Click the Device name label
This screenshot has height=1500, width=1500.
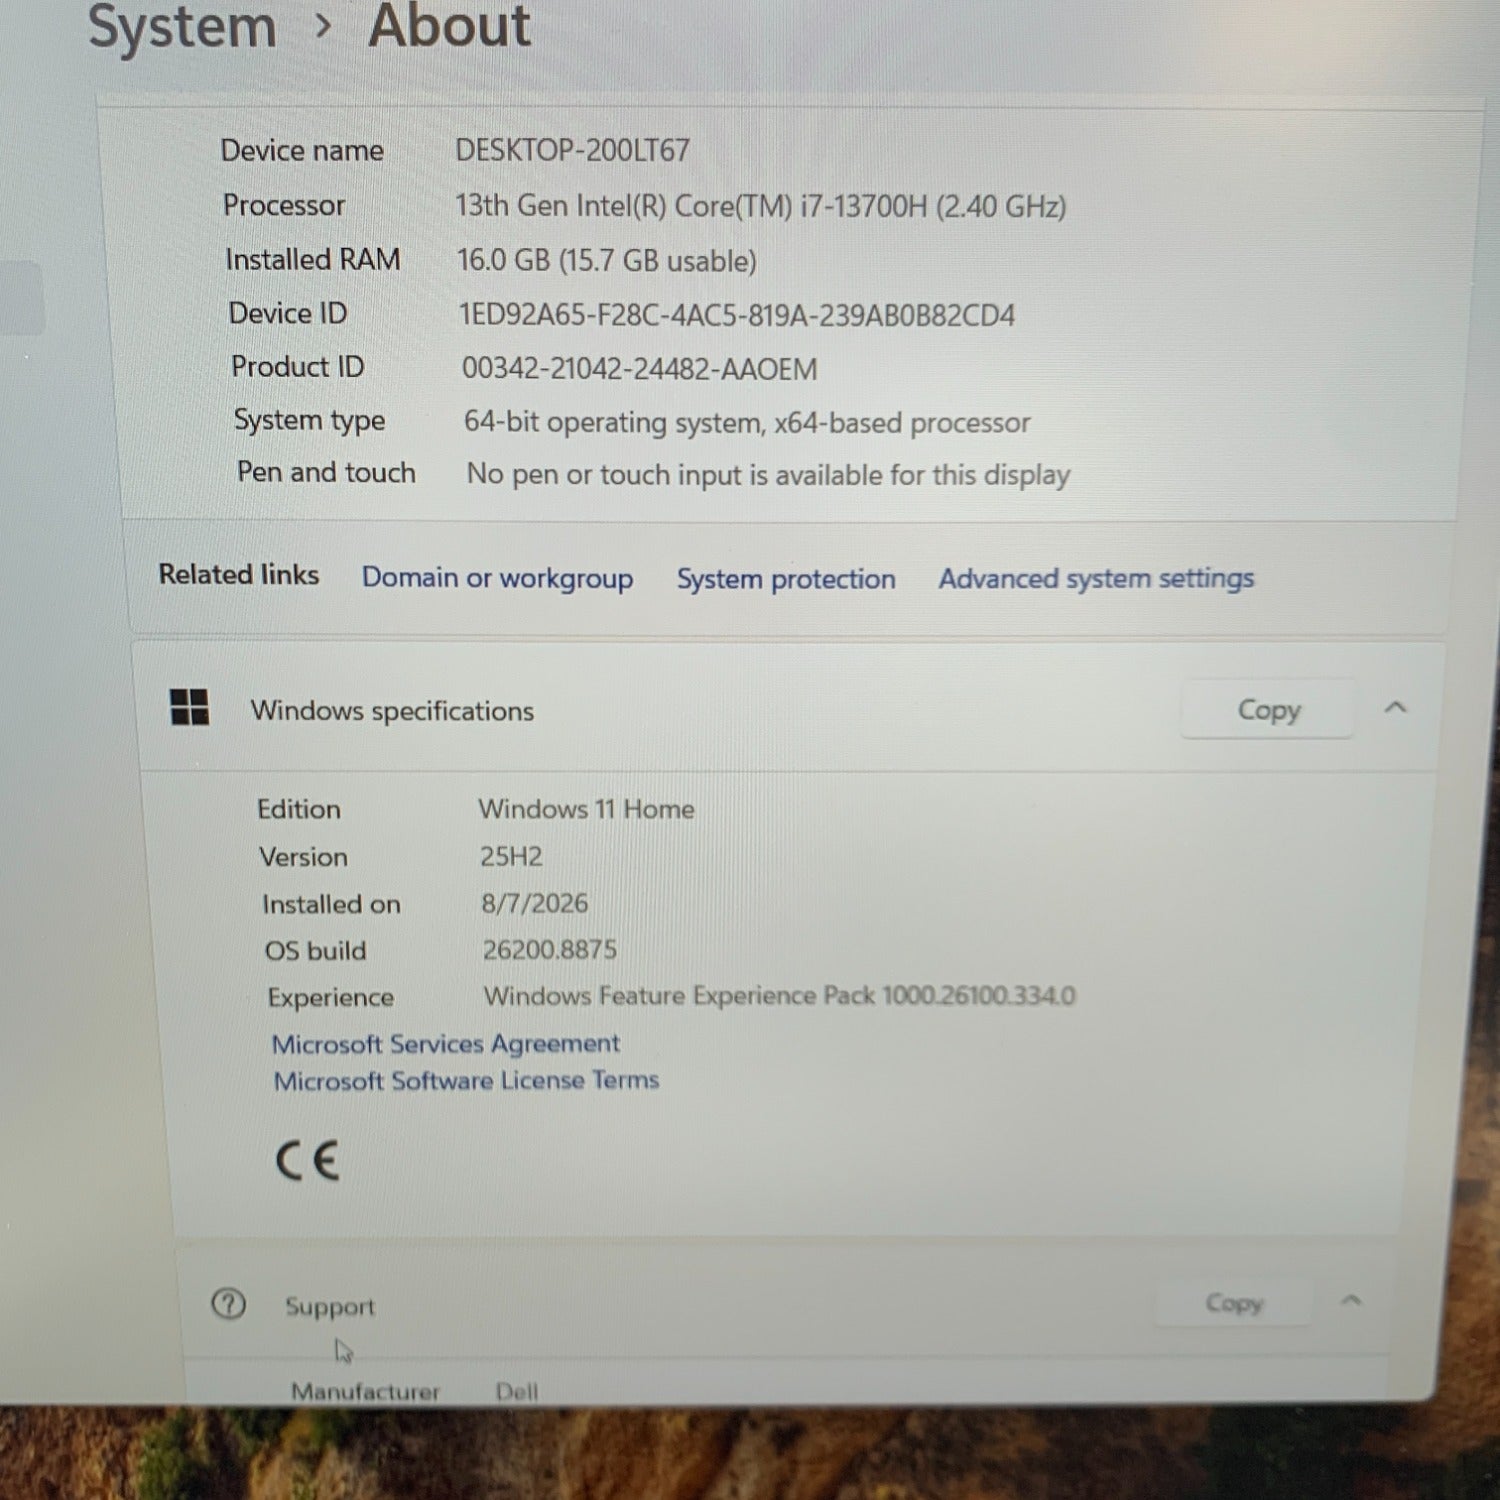(302, 150)
